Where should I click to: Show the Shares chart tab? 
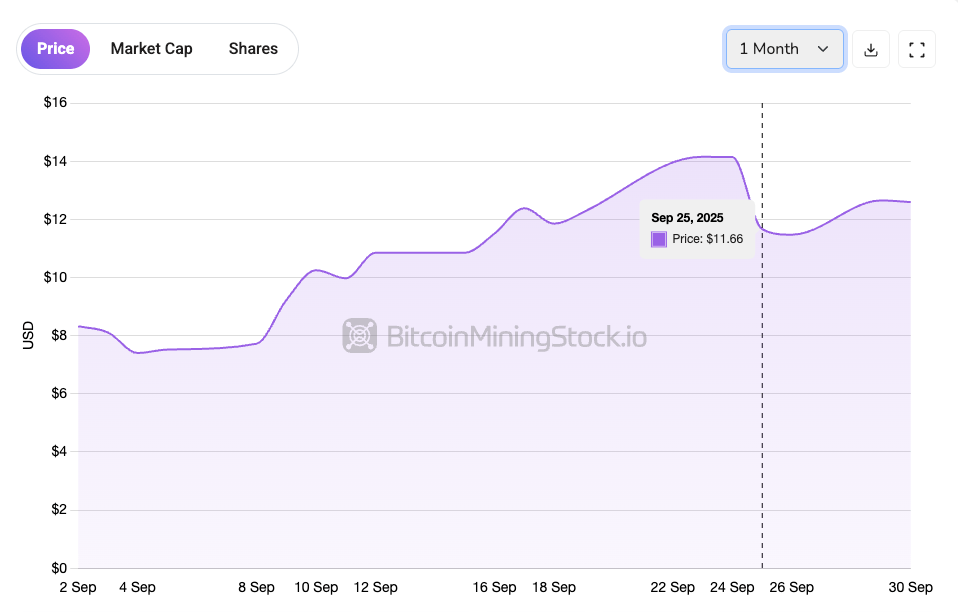click(x=253, y=49)
